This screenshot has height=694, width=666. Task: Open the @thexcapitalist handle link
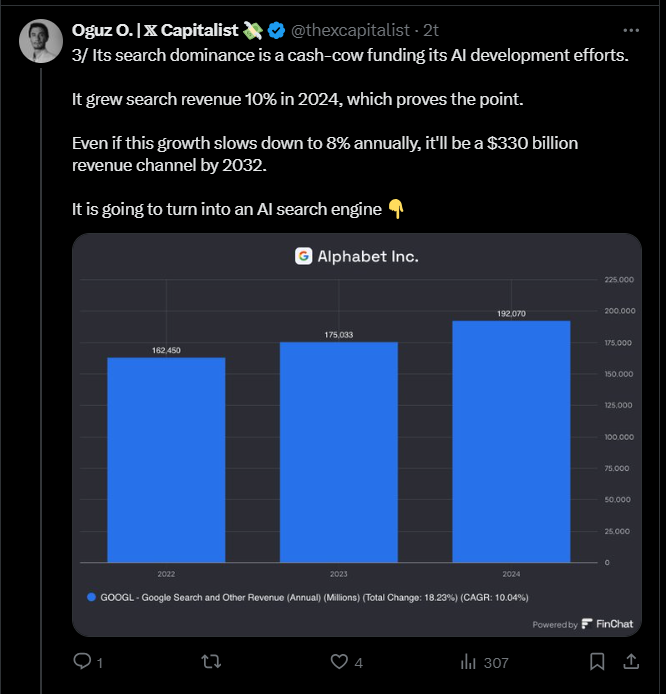[x=350, y=30]
